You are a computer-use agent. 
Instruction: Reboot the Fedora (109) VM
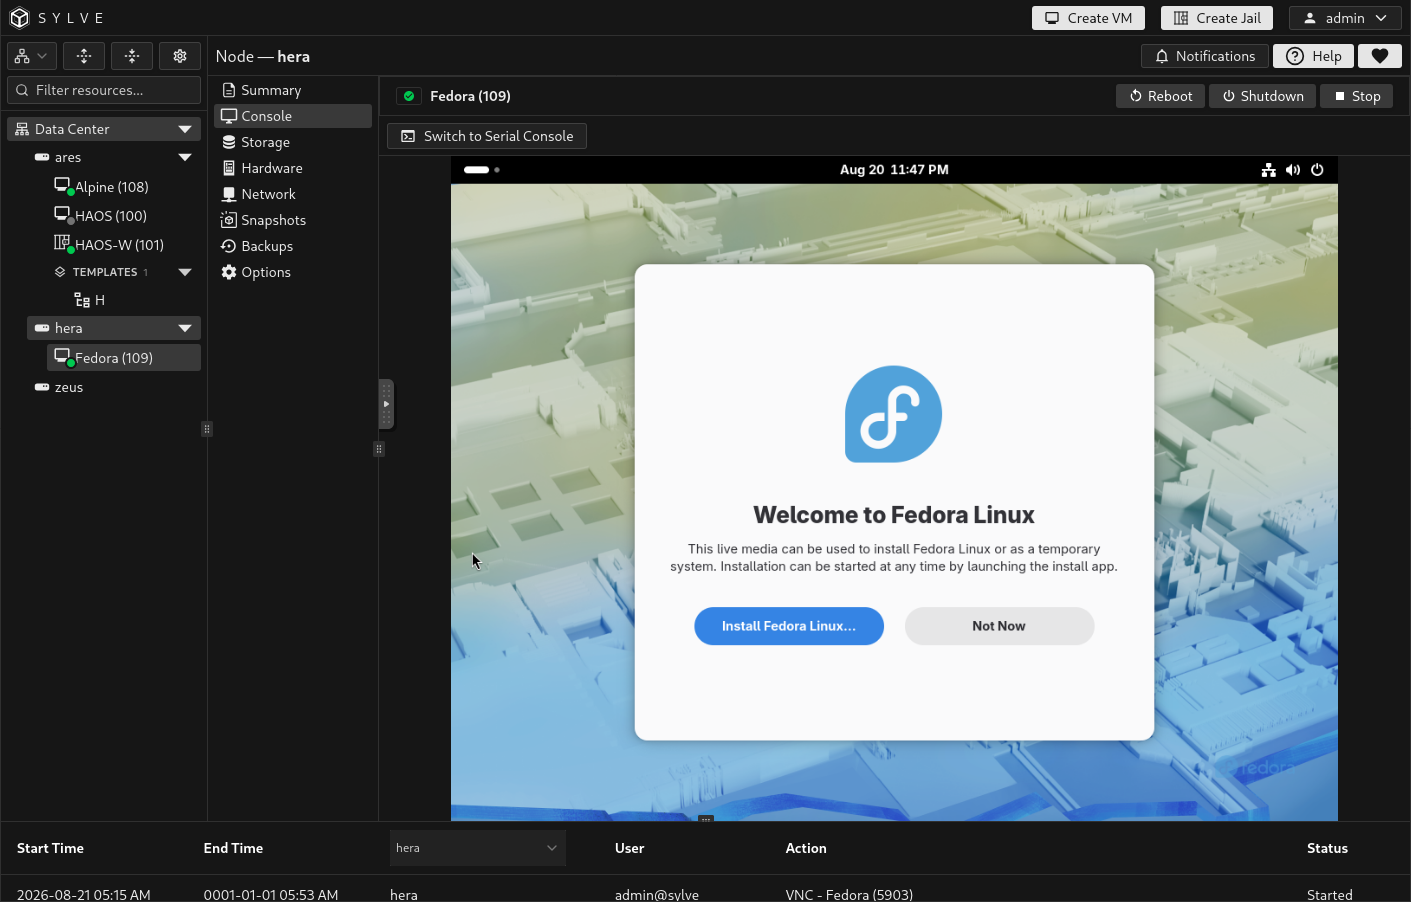(x=1161, y=96)
